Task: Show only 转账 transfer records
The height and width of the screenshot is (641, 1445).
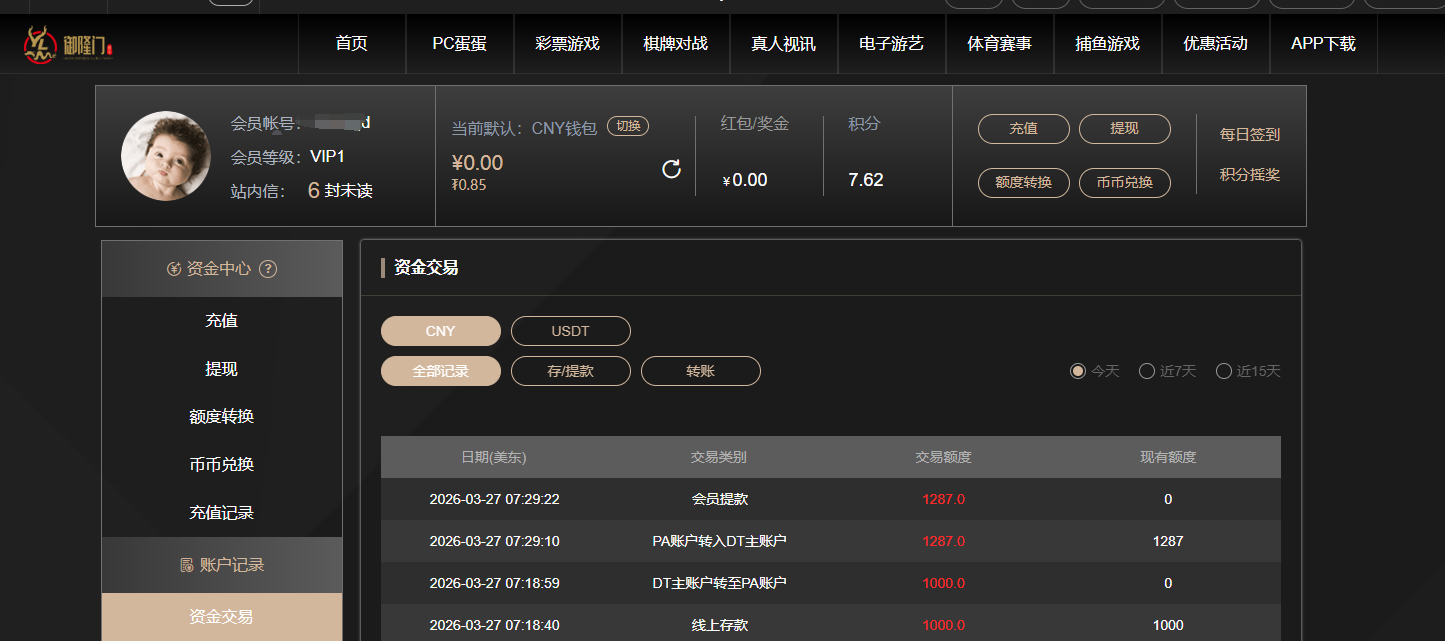Action: 700,371
